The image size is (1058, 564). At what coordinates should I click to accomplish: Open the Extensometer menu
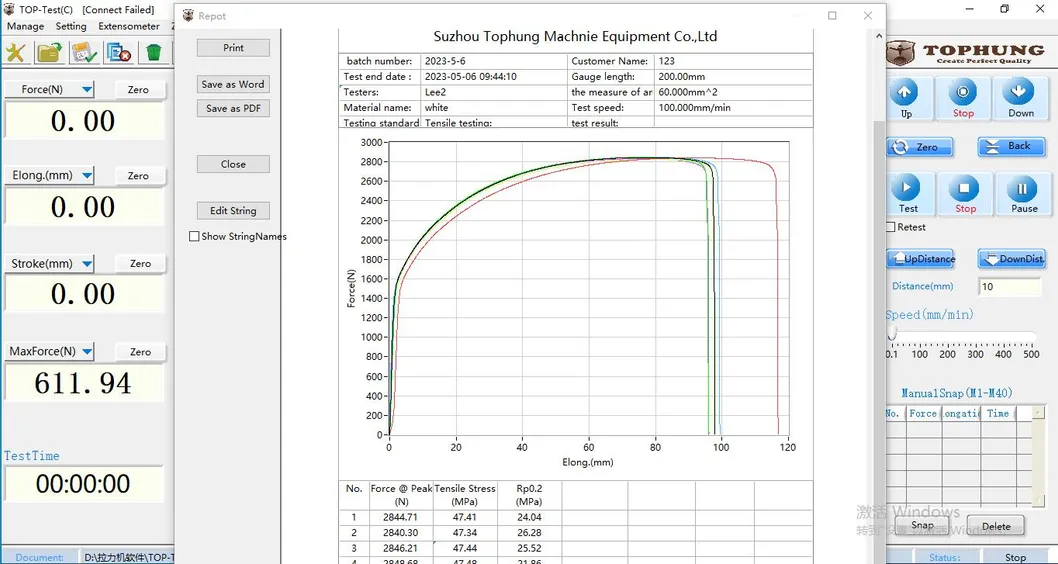tap(129, 26)
